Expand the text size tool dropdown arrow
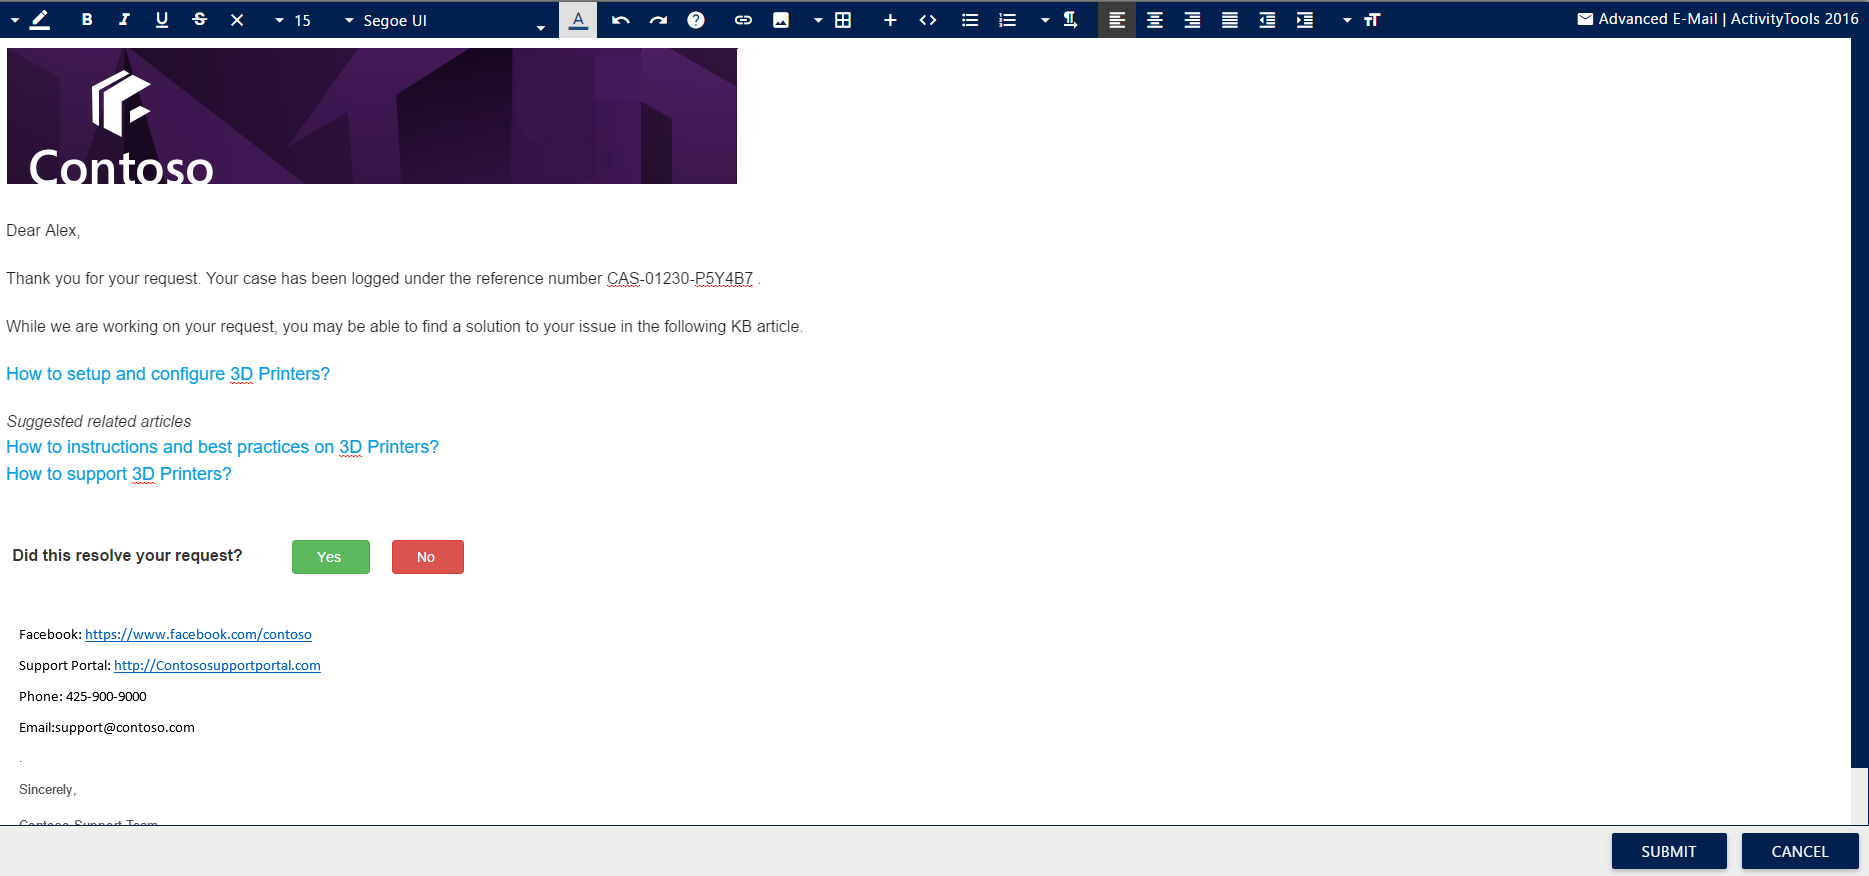Viewport: 1869px width, 876px height. pyautogui.click(x=1347, y=20)
